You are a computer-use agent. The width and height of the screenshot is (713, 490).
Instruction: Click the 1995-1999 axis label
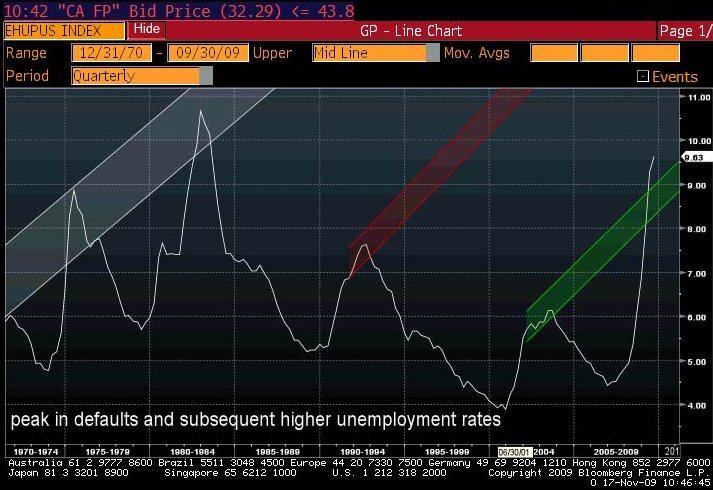(447, 452)
